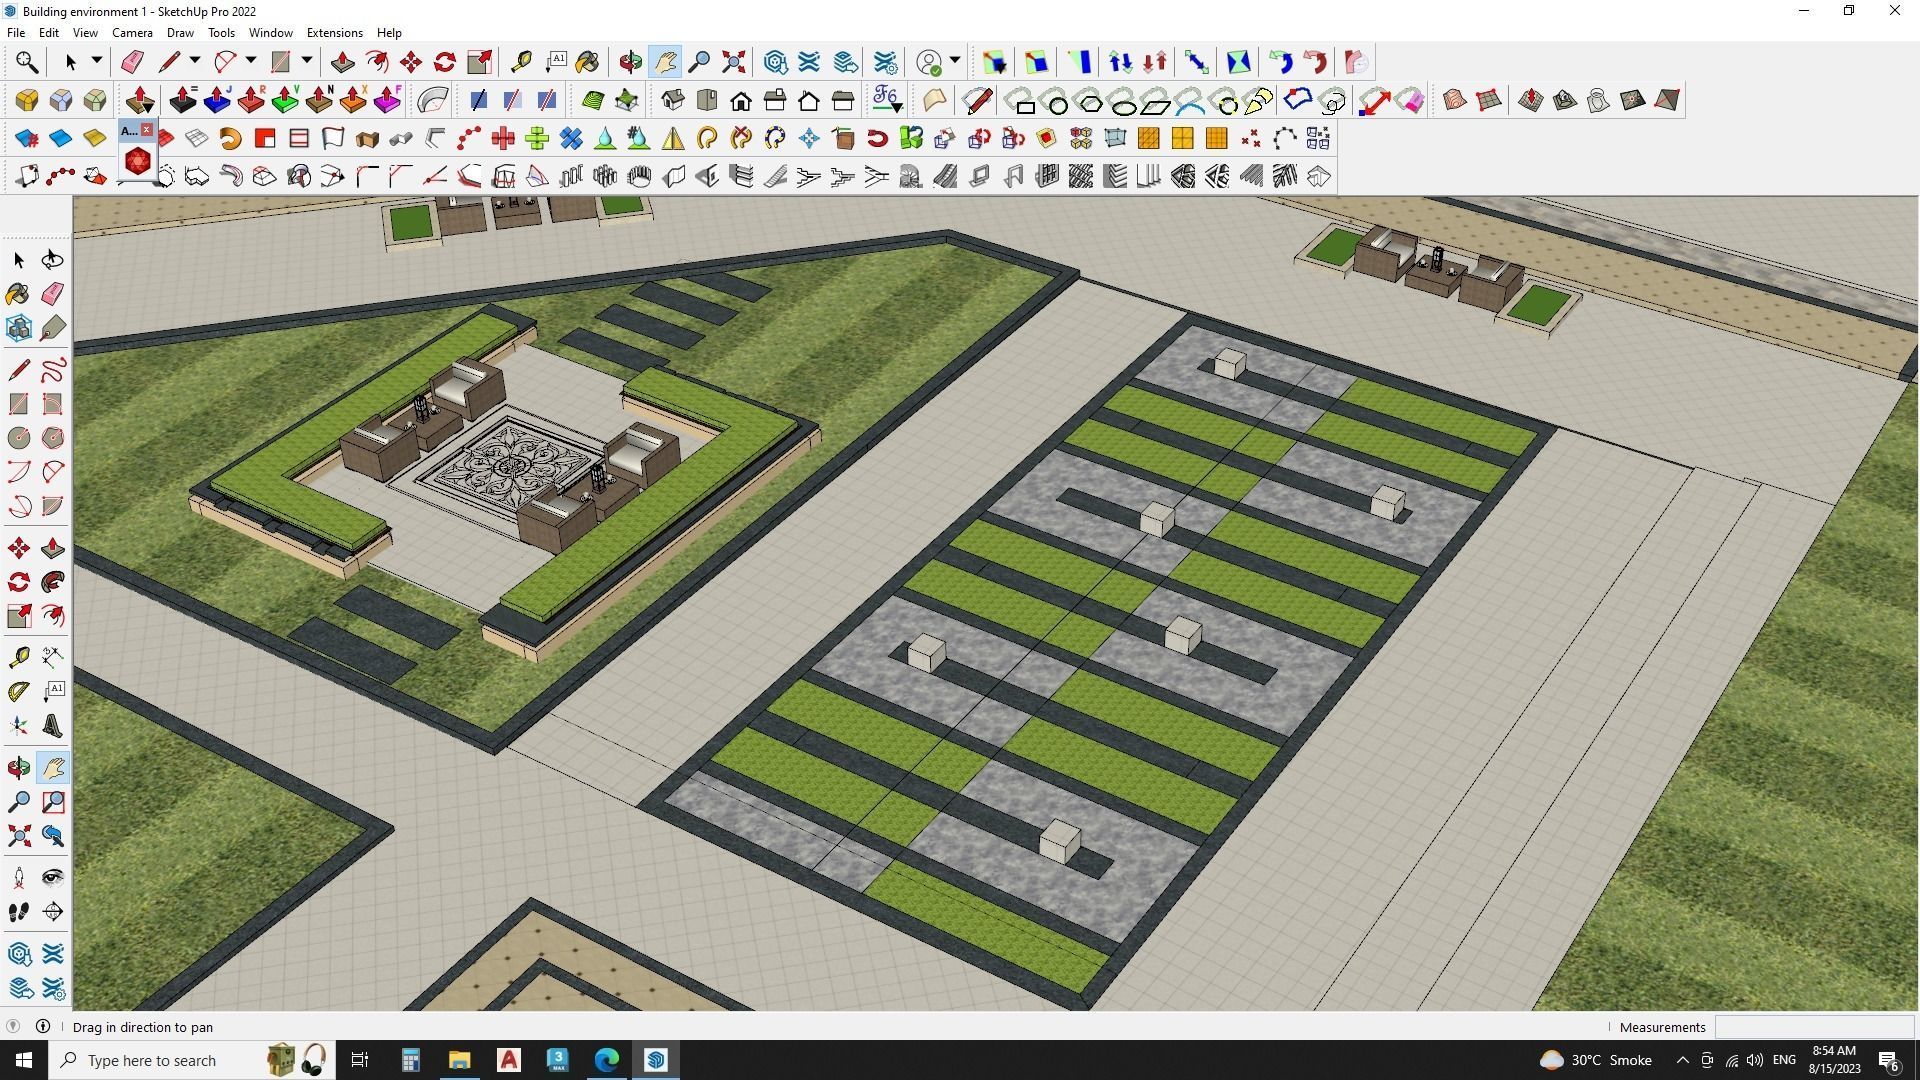This screenshot has height=1080, width=1920.
Task: Show hidden system tray icons
Action: coord(1682,1060)
